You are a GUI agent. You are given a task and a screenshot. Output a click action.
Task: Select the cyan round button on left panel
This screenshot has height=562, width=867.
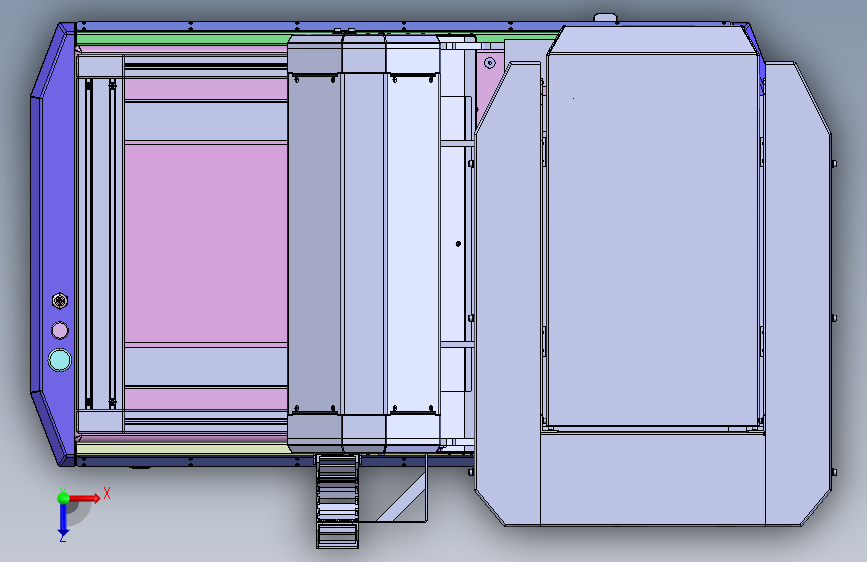click(x=60, y=360)
